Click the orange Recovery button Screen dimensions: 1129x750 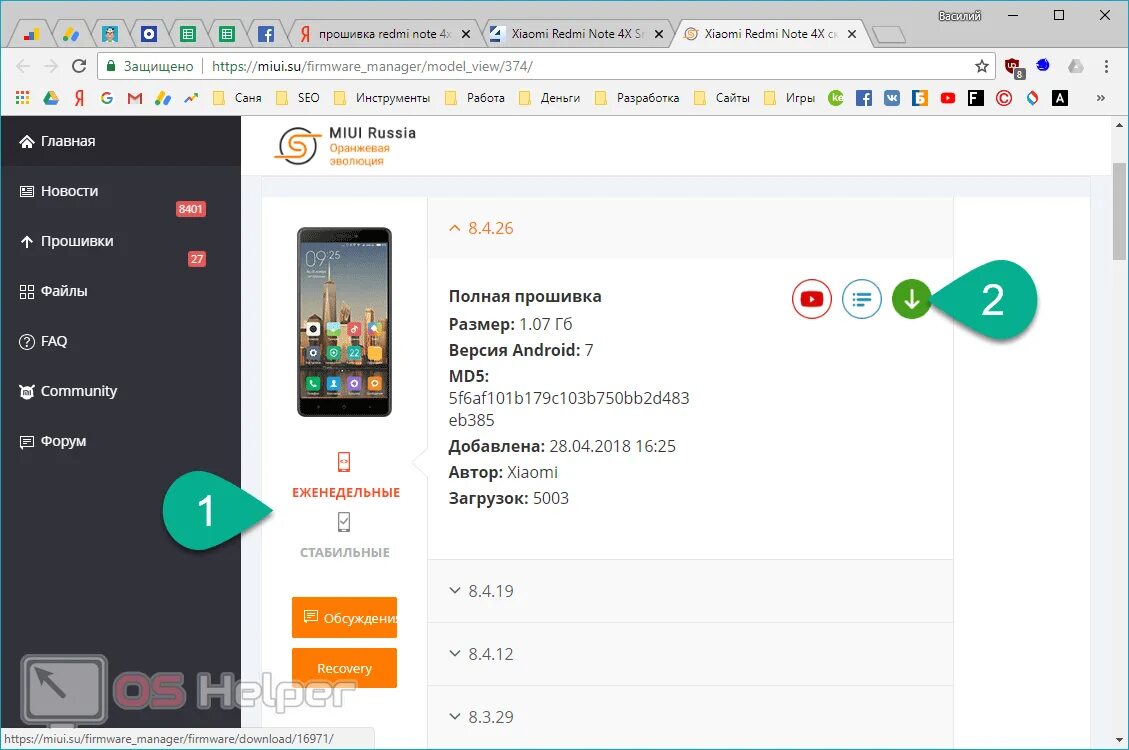[x=344, y=668]
